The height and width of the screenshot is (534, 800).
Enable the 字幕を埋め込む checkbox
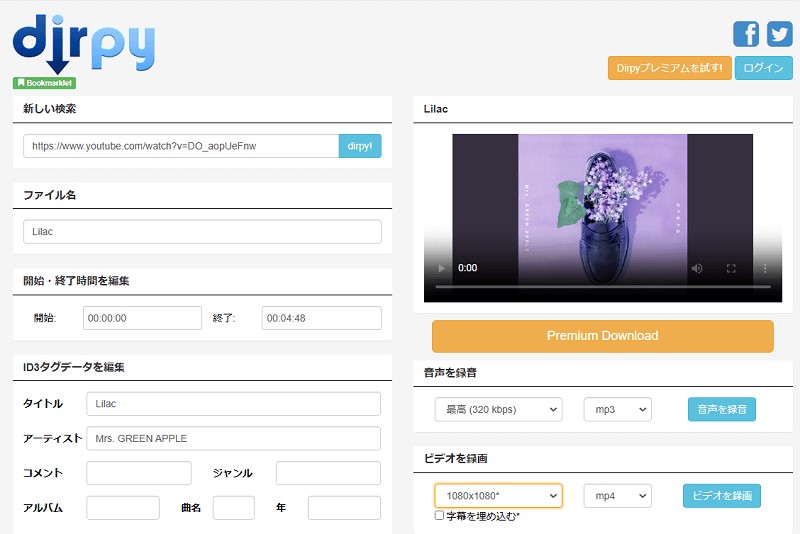pyautogui.click(x=439, y=515)
